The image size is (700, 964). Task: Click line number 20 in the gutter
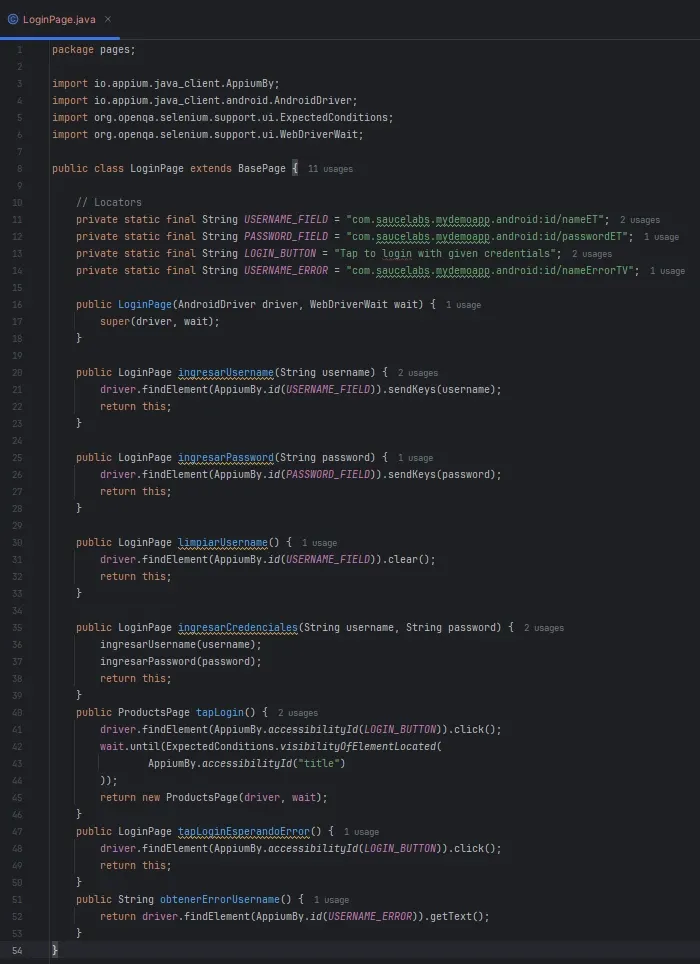pyautogui.click(x=17, y=373)
